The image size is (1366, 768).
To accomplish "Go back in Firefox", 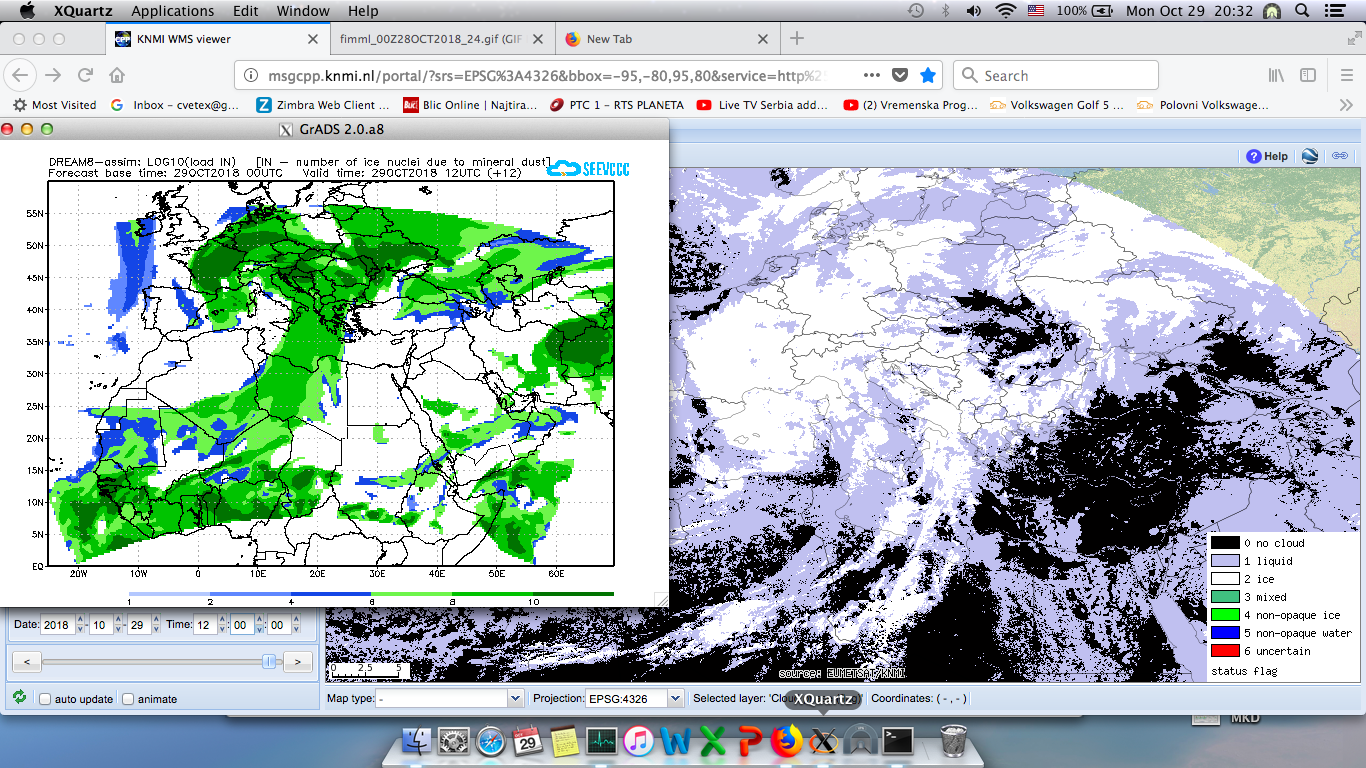I will click(x=21, y=75).
